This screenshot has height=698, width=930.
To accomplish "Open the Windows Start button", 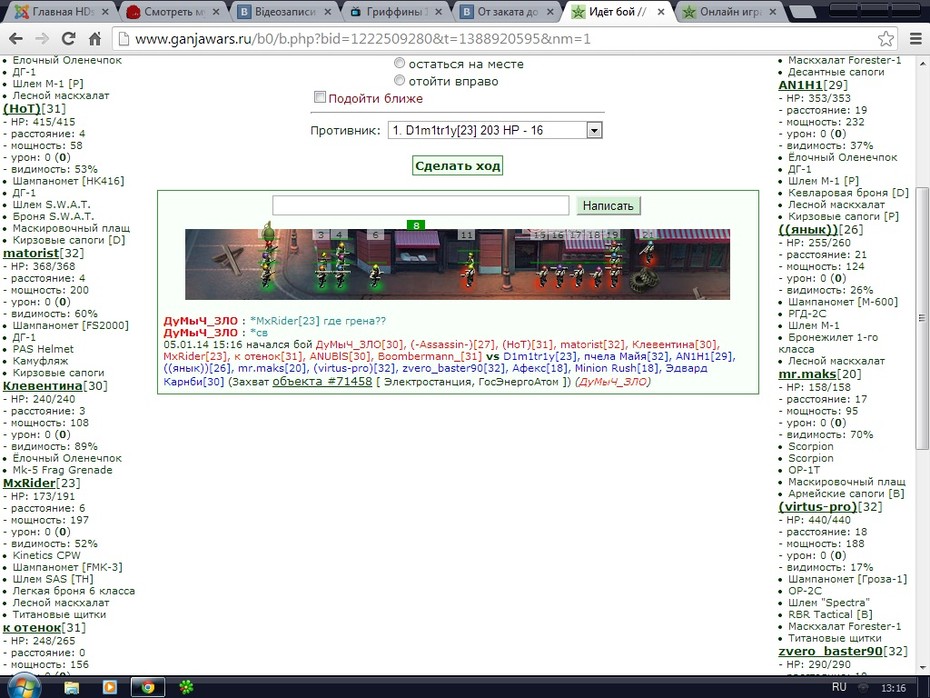I will 24,687.
